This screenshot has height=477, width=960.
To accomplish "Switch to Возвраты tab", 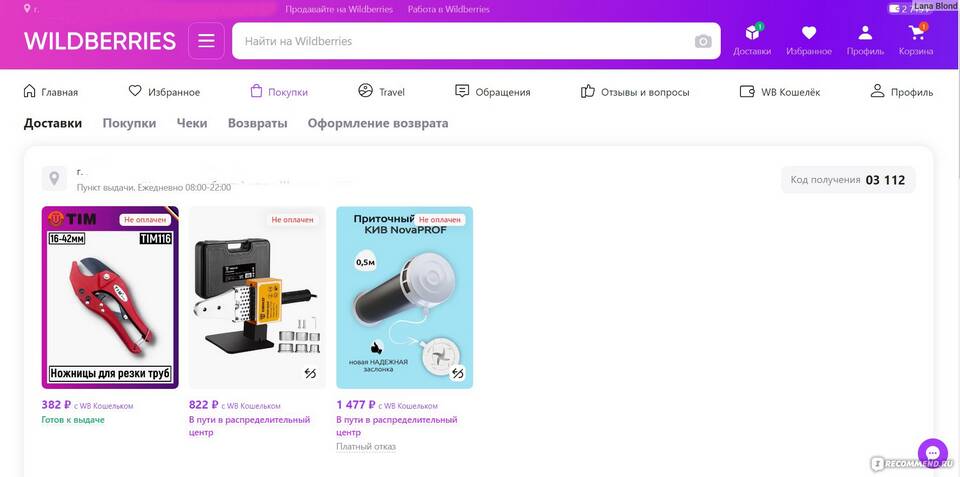I will click(x=257, y=123).
